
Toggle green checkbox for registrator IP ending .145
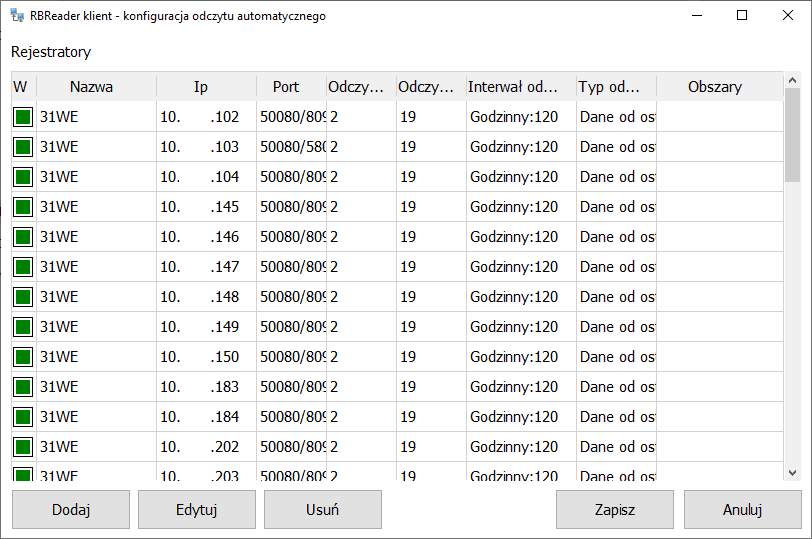click(x=23, y=207)
